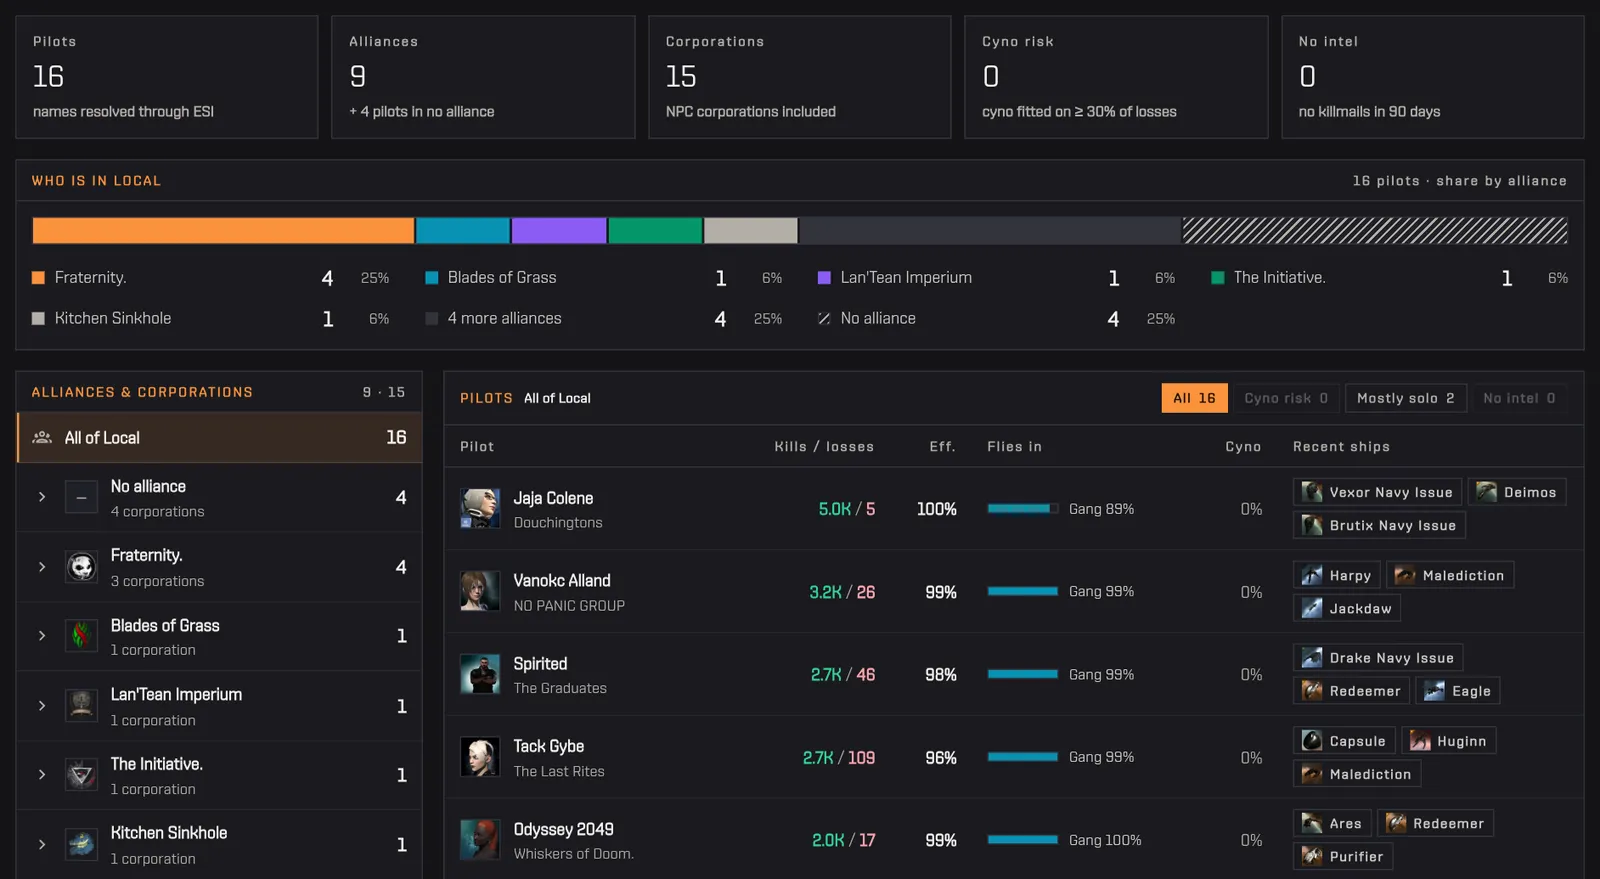Click the Initiative. alliance logo
This screenshot has width=1600, height=879.
(x=81, y=775)
